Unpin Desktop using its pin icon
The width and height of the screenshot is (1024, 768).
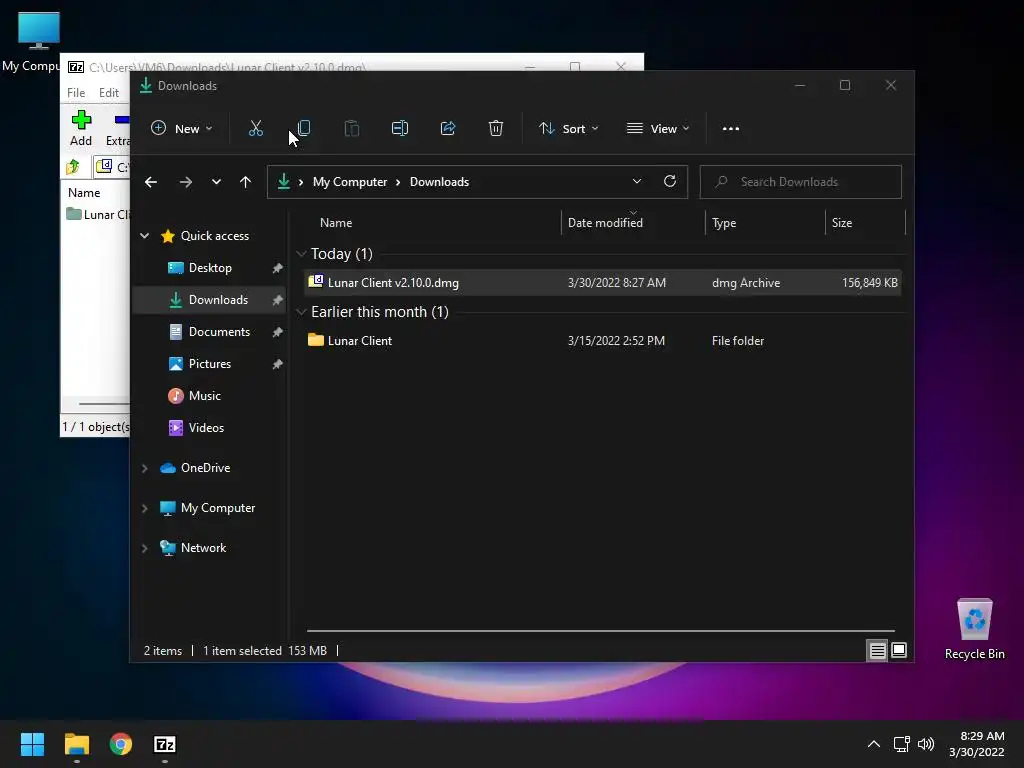point(278,268)
